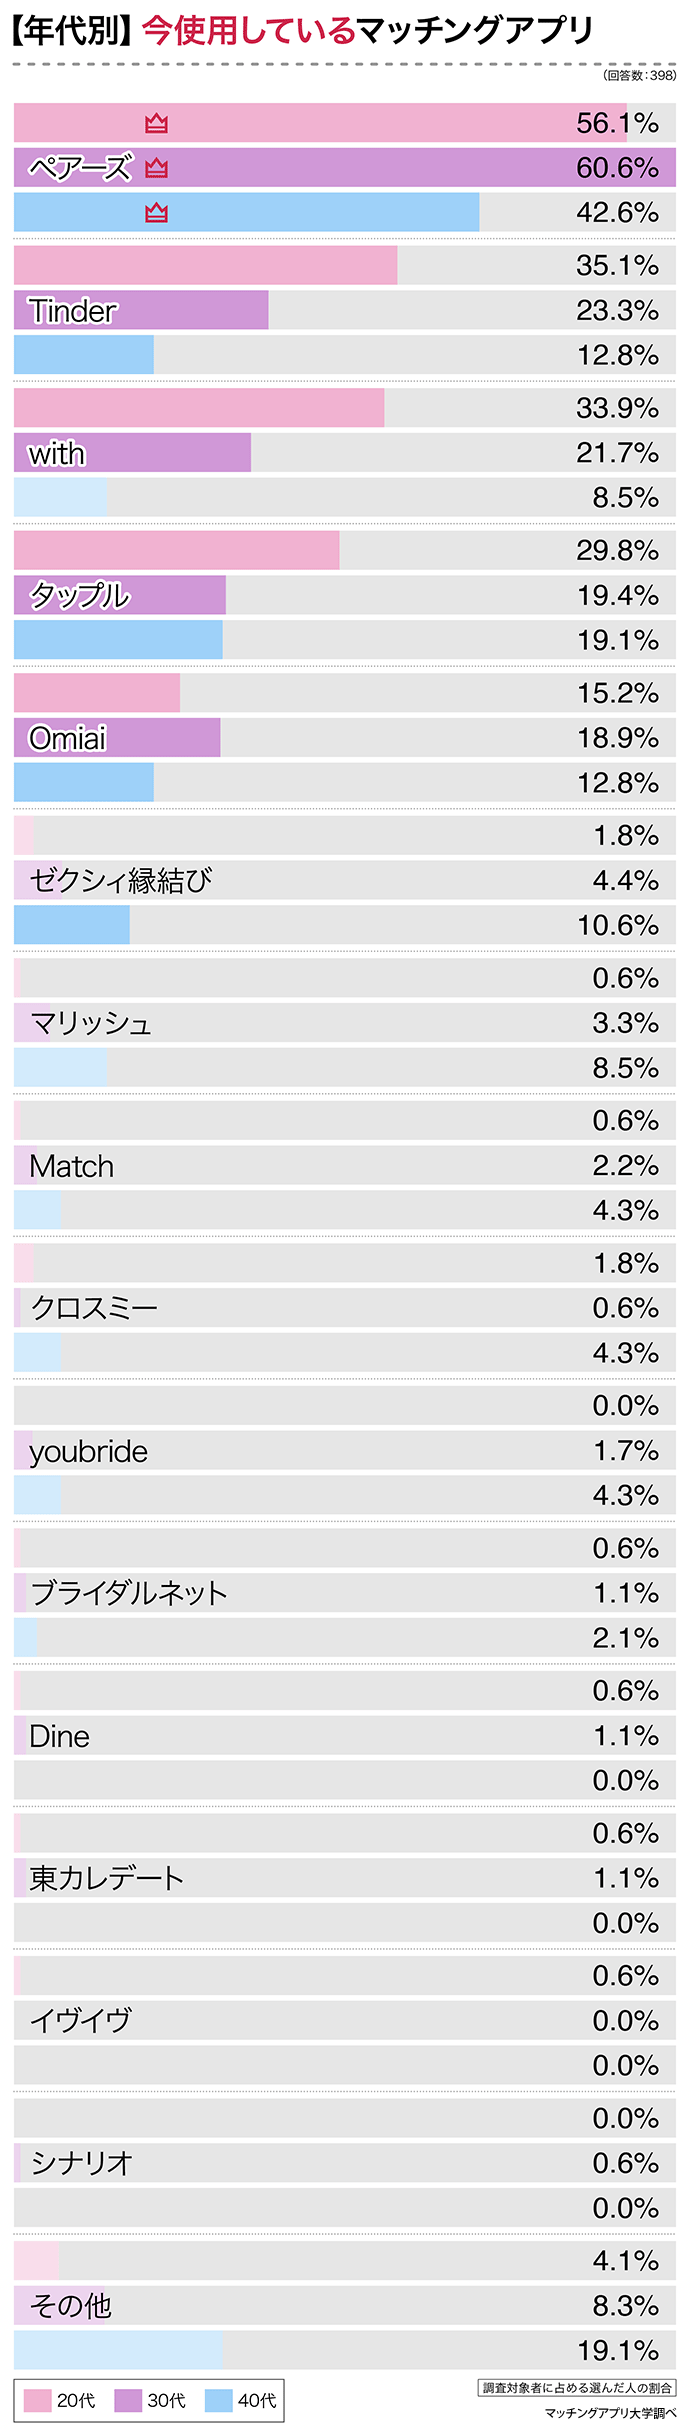
Task: Click the crown icon in the top pink bar
Action: tap(156, 123)
